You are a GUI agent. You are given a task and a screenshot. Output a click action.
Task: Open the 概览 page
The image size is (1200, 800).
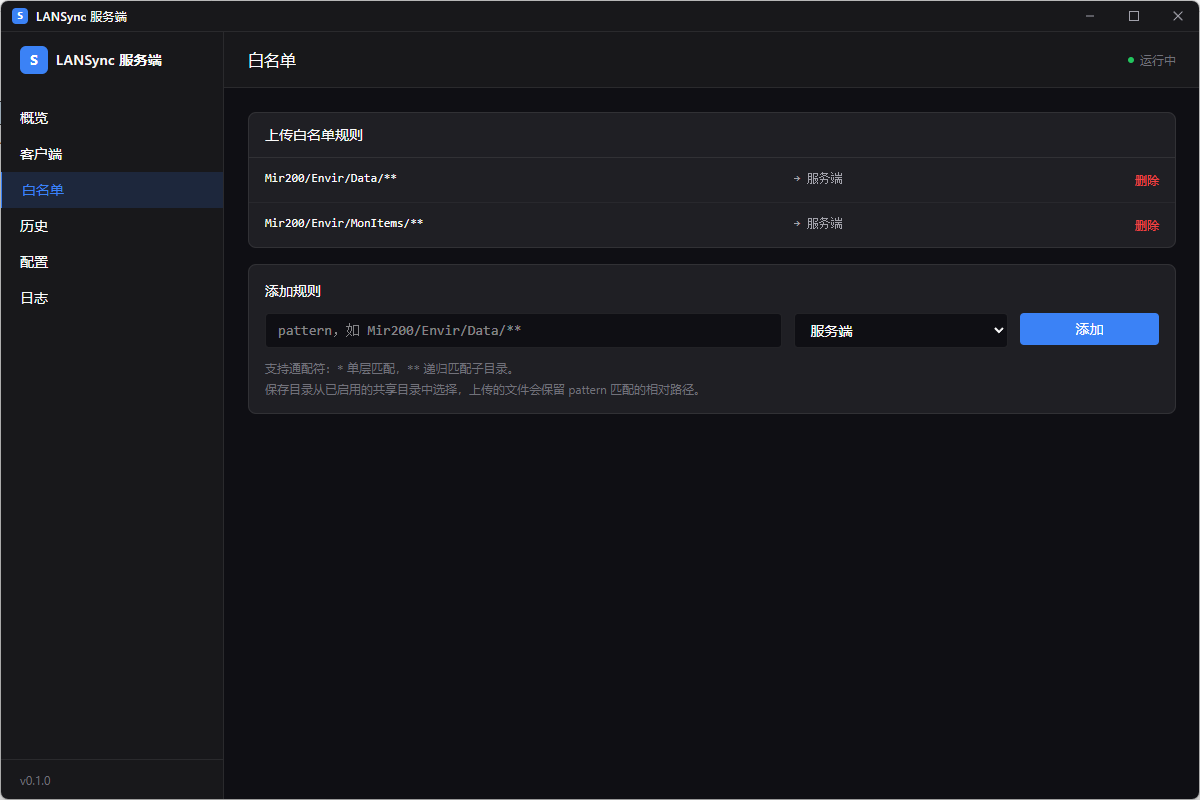pos(112,118)
